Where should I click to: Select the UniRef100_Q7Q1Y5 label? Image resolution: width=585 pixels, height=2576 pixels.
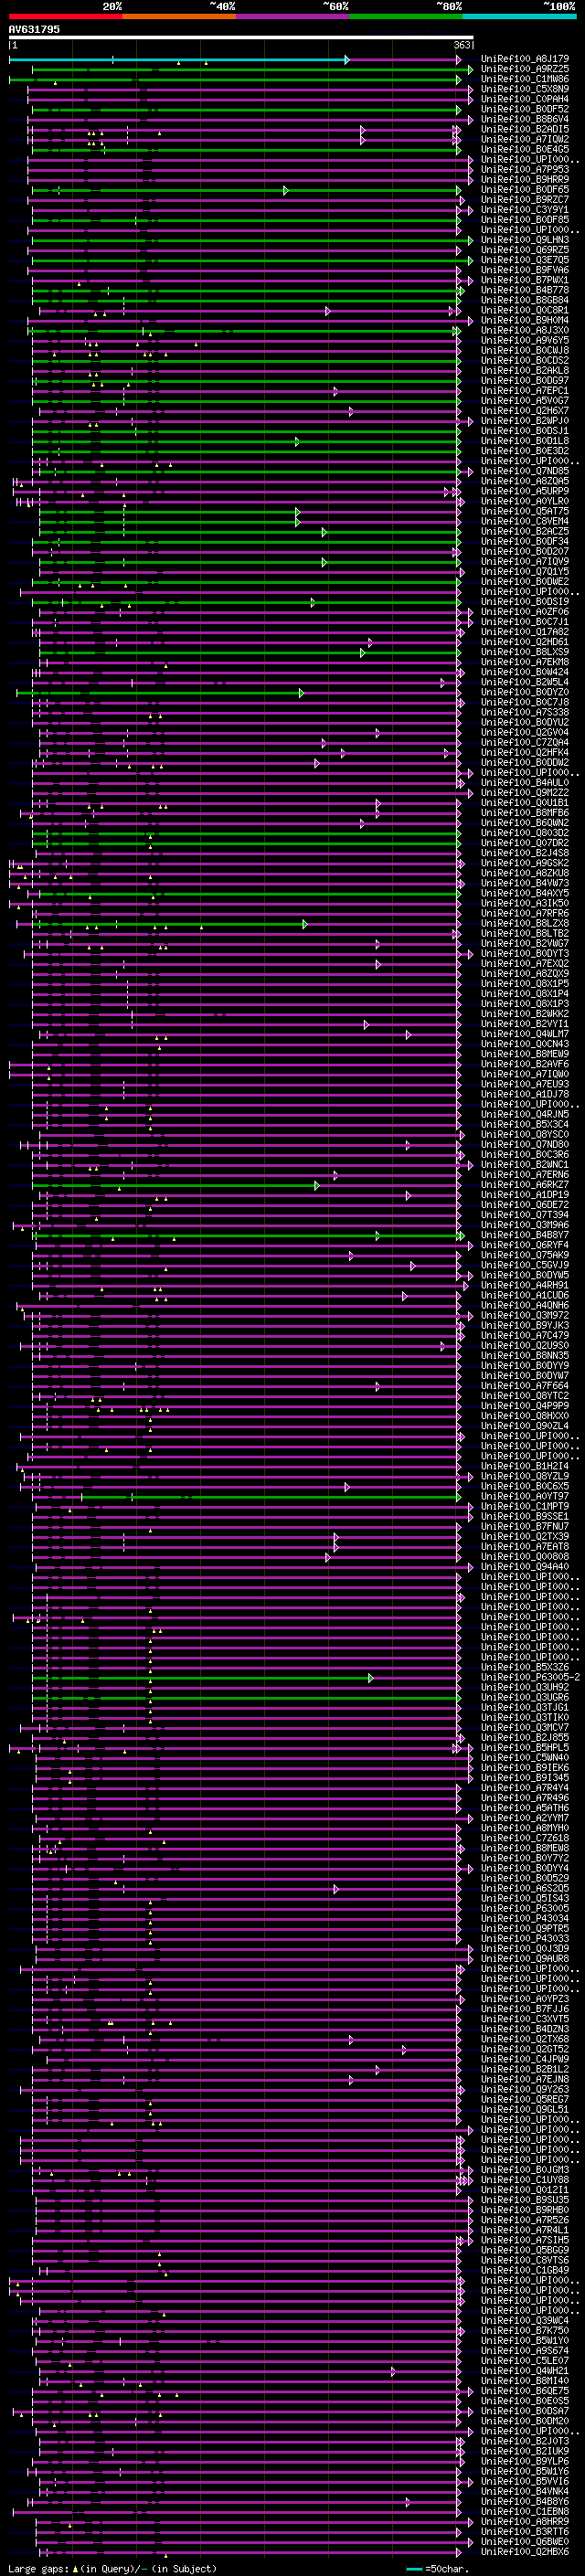pyautogui.click(x=525, y=572)
